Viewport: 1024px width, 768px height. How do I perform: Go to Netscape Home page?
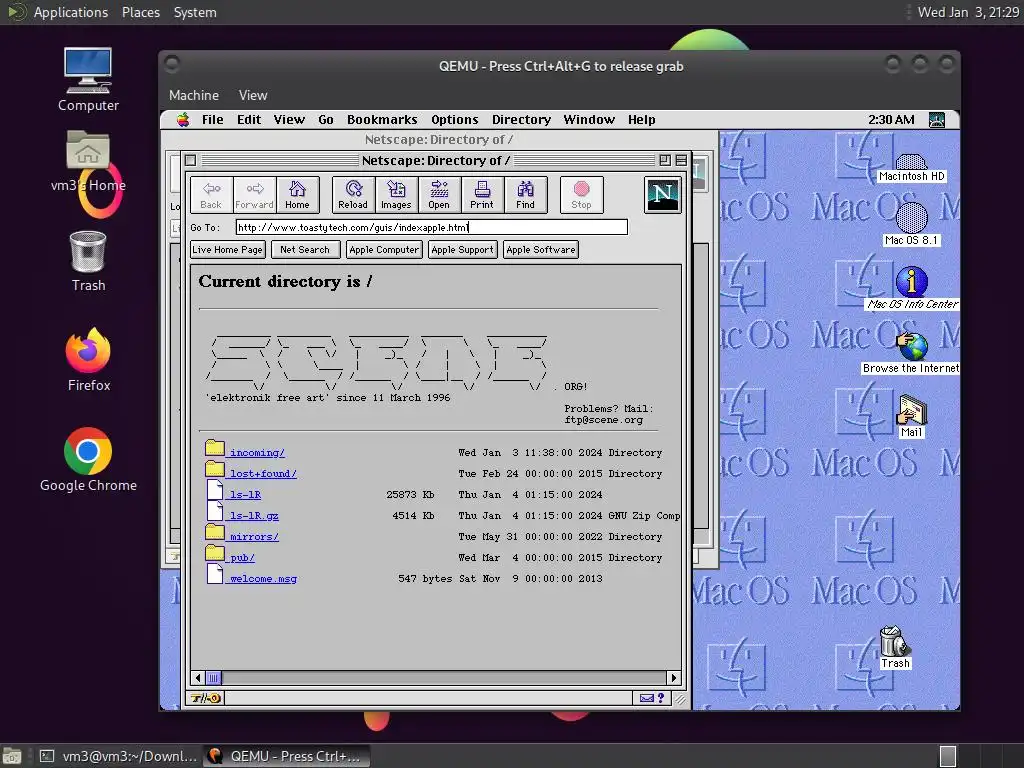(297, 195)
